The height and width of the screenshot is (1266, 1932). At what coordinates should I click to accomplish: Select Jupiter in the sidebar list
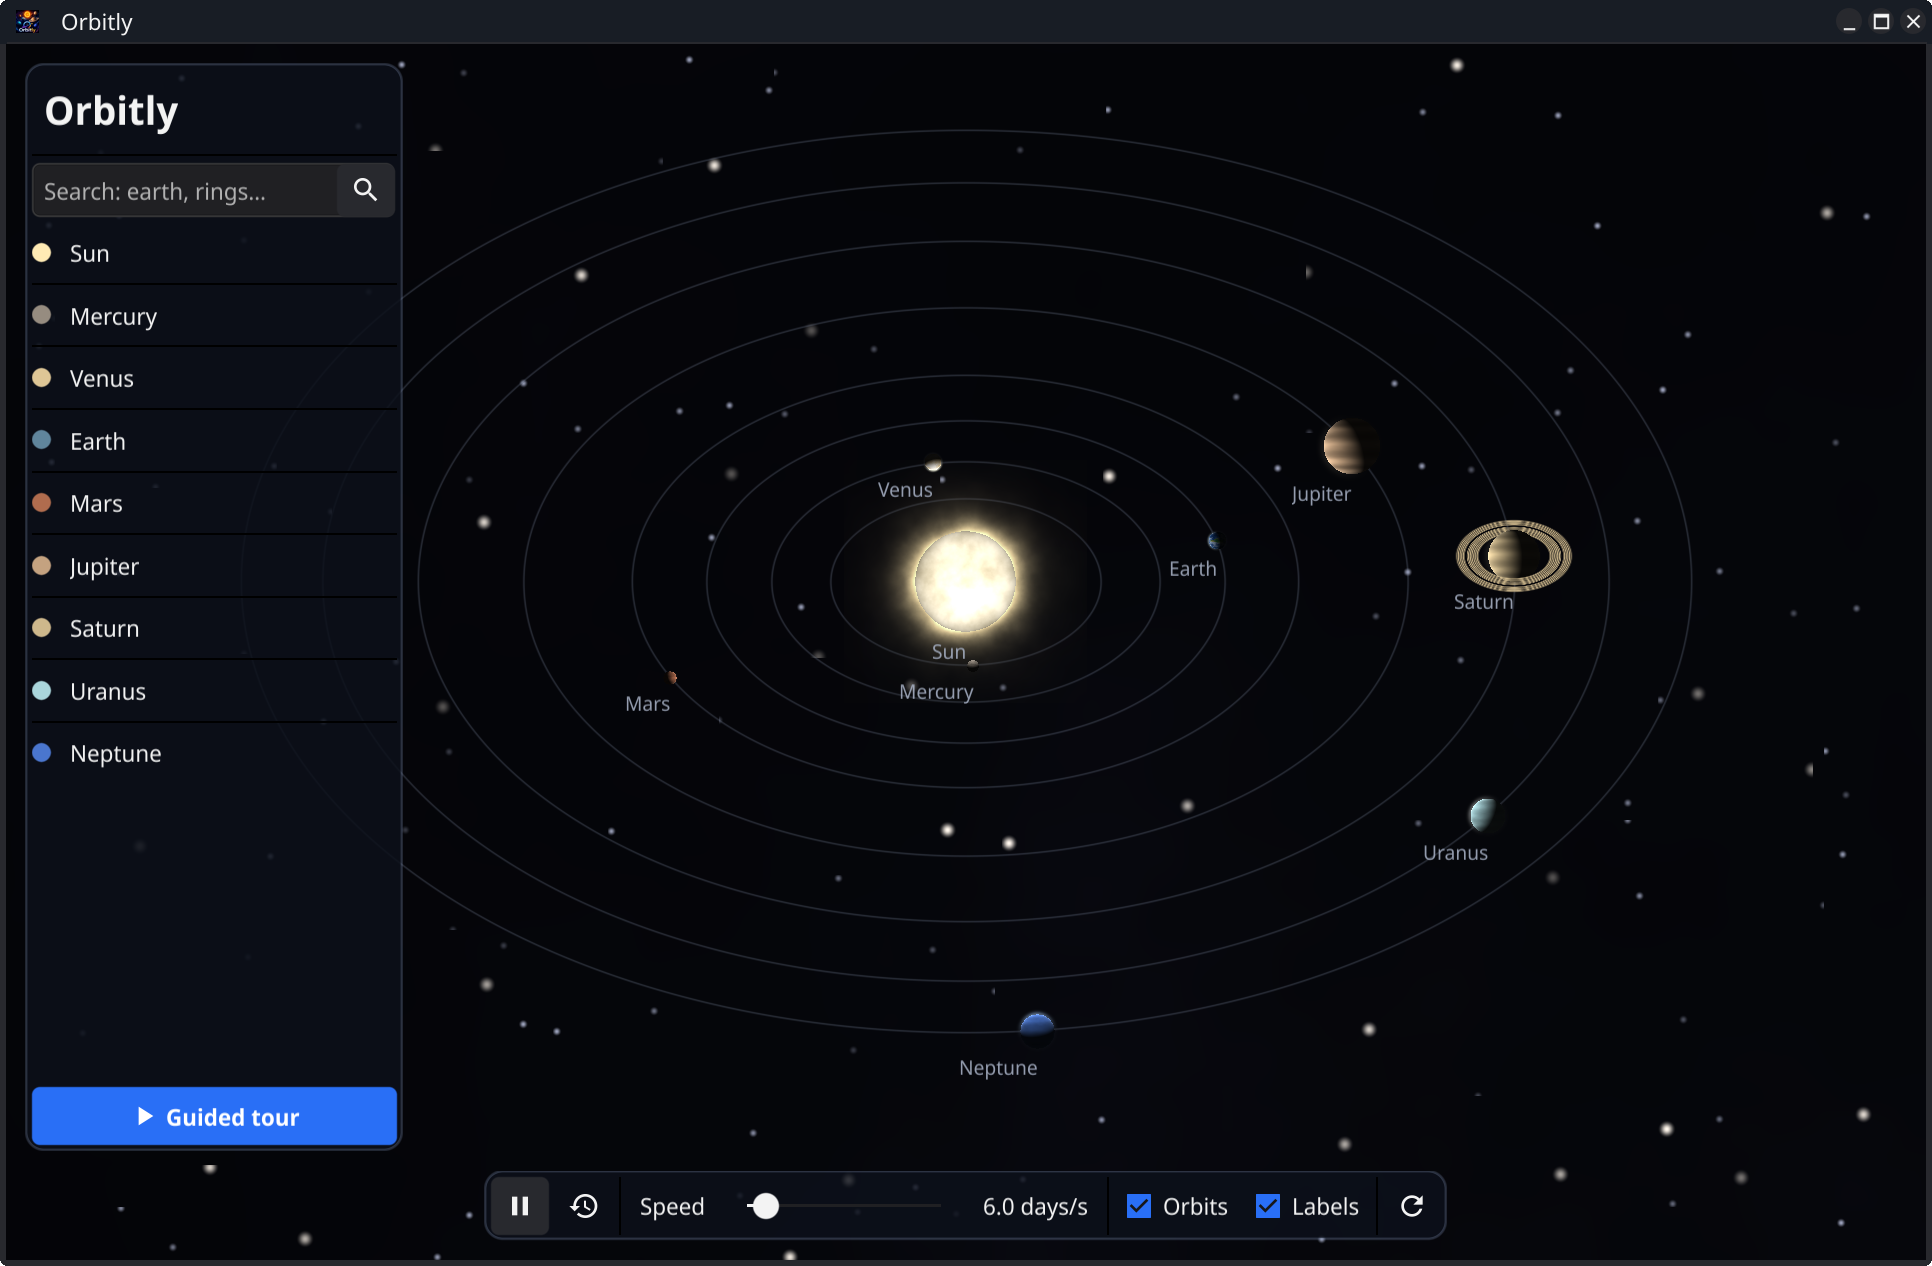coord(214,566)
